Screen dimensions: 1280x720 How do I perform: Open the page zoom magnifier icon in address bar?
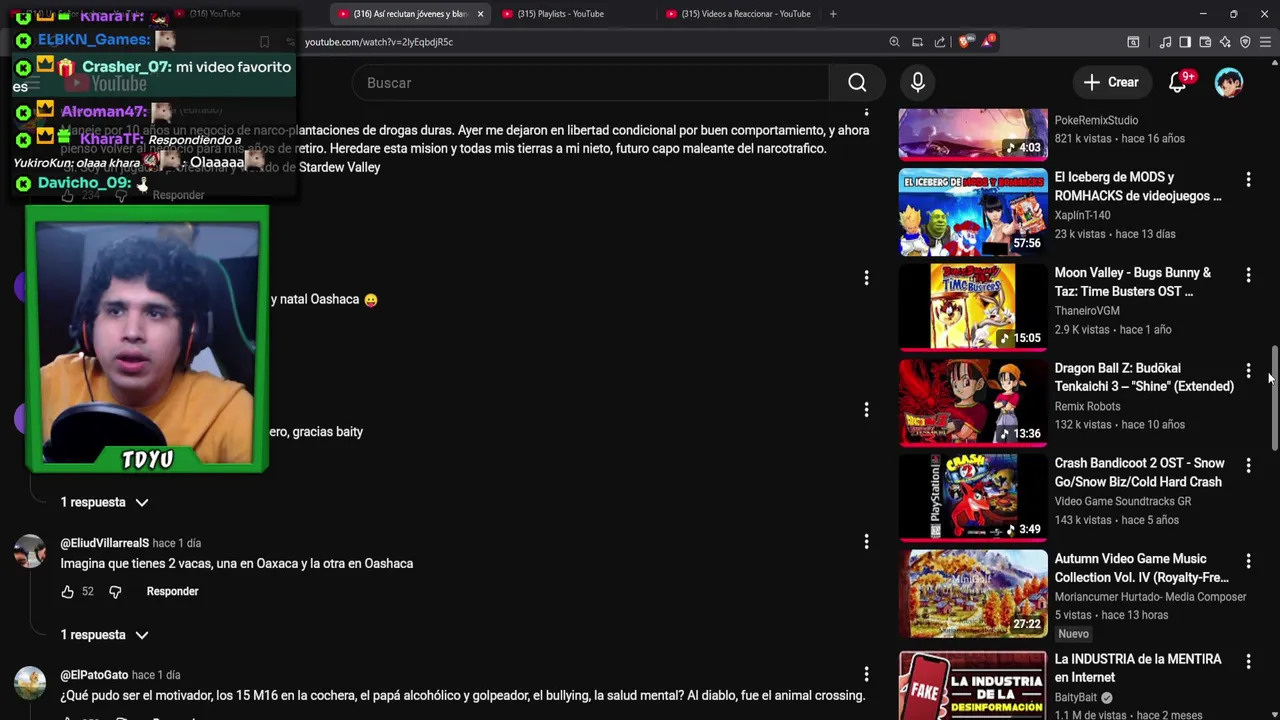pos(894,42)
